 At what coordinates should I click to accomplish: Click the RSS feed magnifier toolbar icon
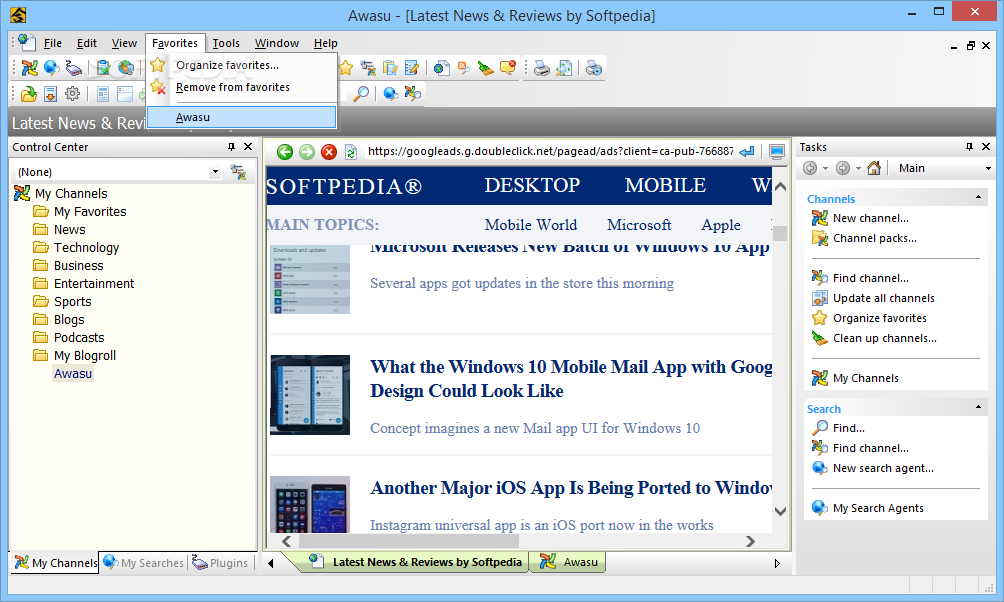[463, 68]
